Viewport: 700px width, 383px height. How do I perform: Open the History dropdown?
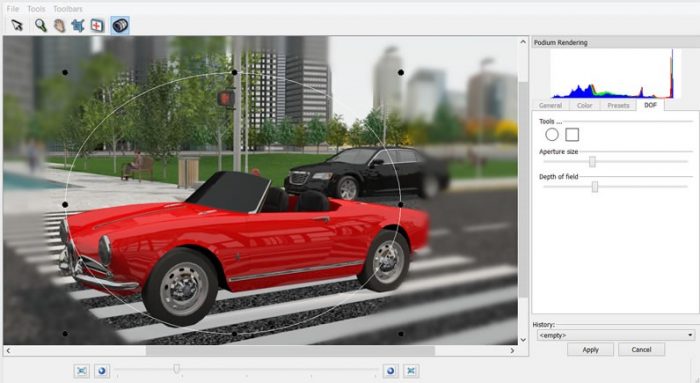(615, 335)
